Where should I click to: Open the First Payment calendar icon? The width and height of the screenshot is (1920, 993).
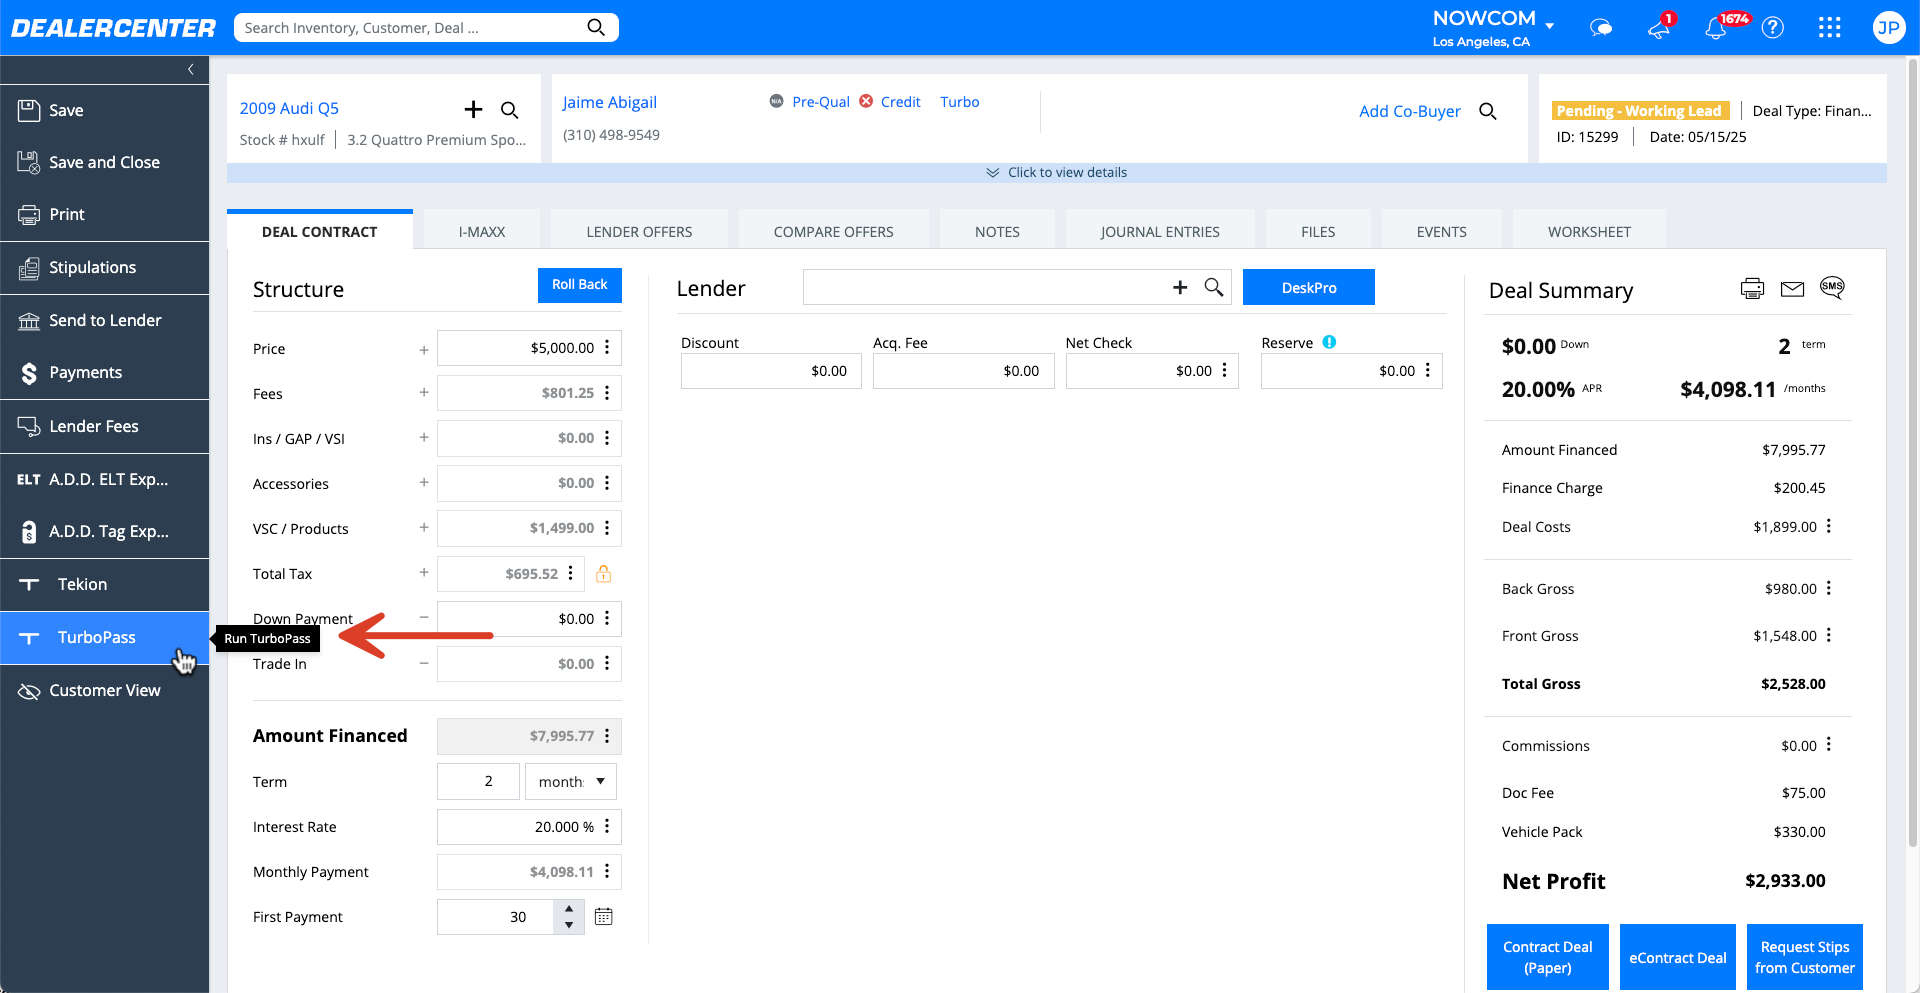604,916
